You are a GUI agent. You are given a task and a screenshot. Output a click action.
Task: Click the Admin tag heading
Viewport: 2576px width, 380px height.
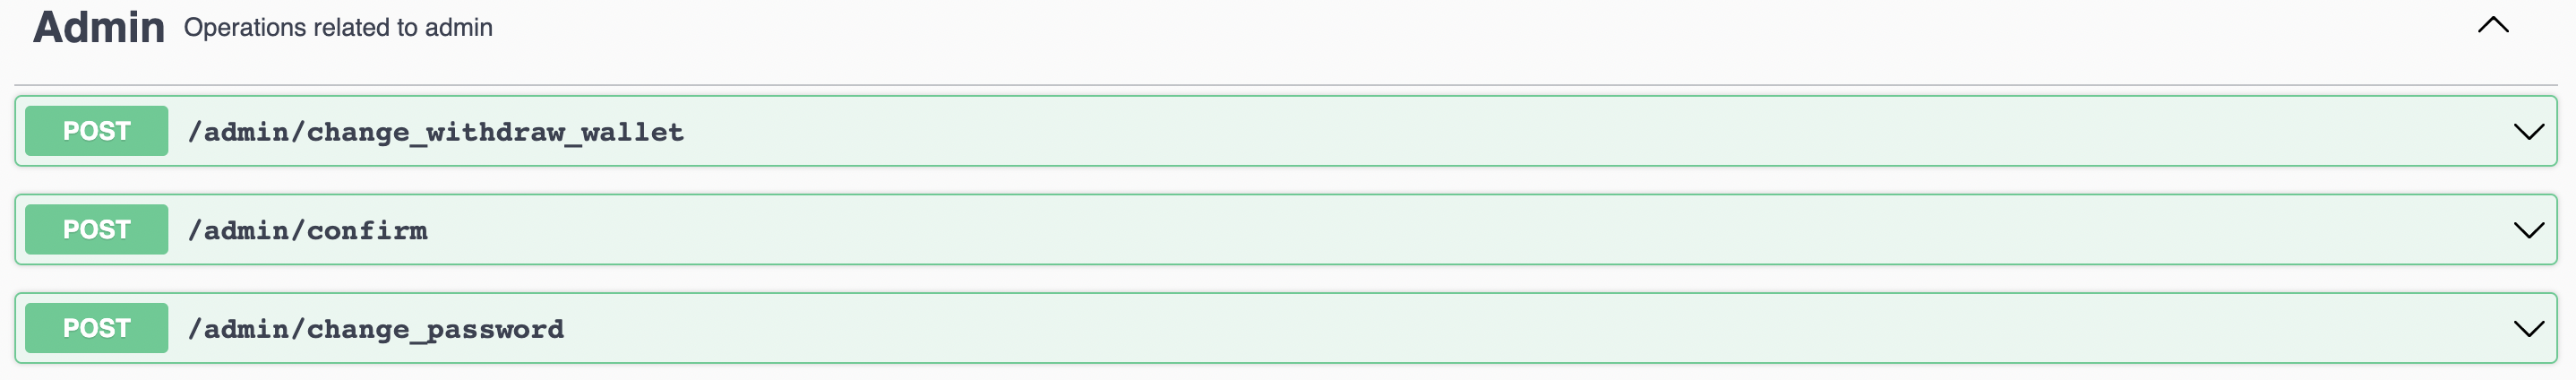click(98, 27)
